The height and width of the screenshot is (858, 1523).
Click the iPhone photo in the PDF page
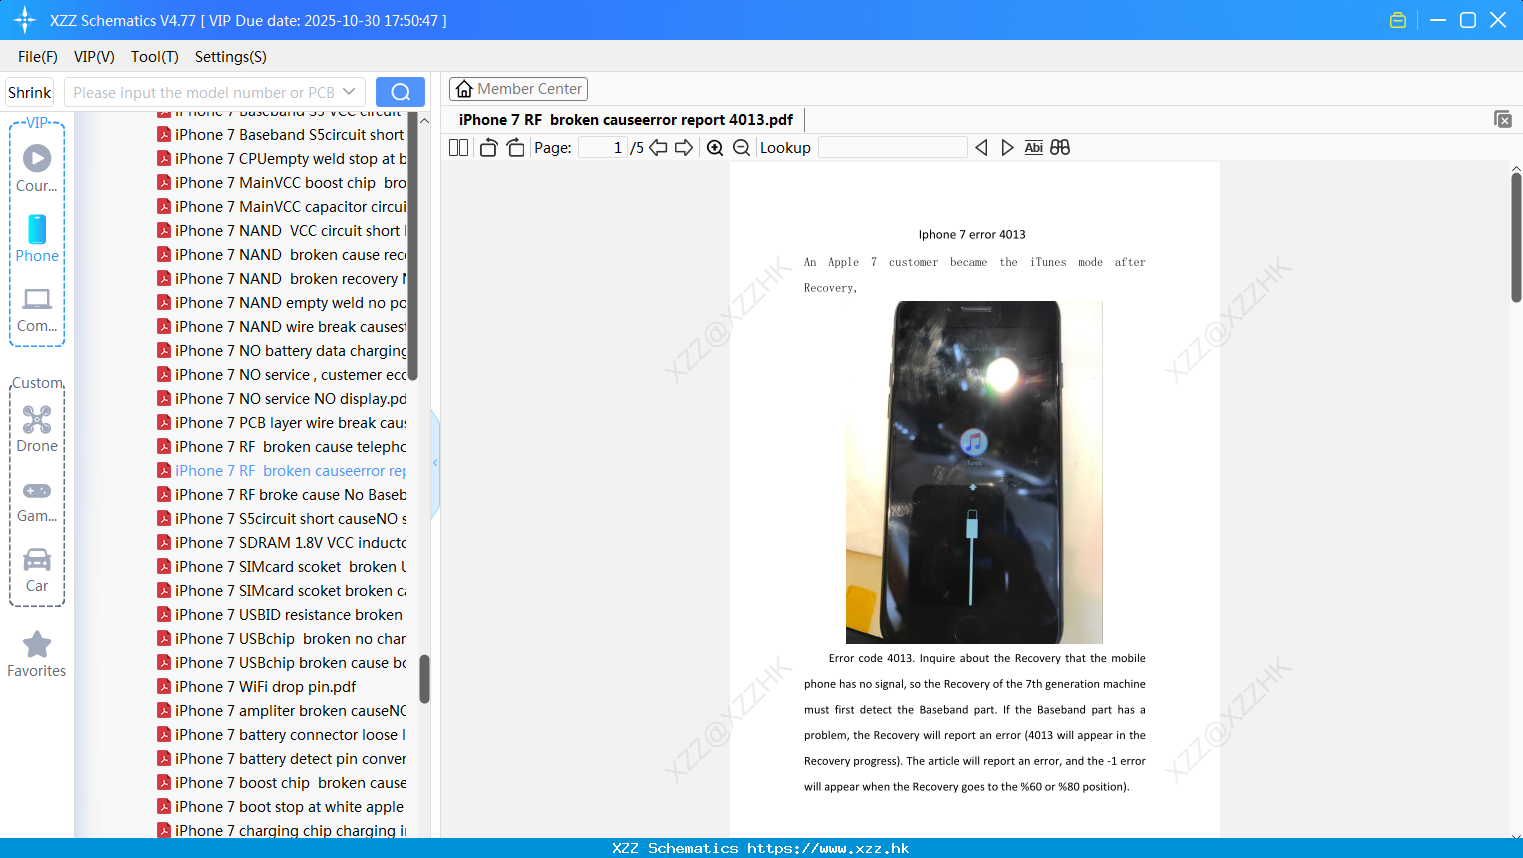pos(974,472)
